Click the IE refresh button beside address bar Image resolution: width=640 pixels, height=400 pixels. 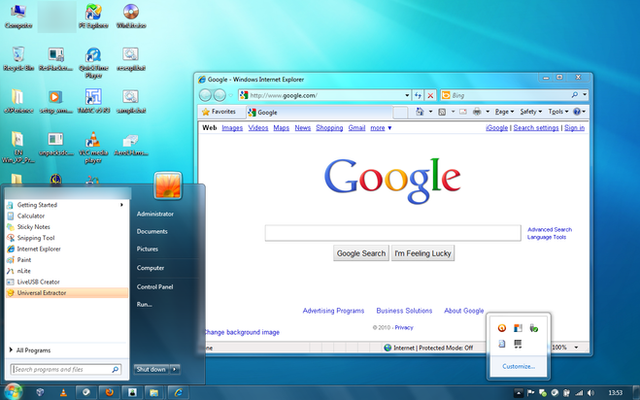click(x=418, y=96)
